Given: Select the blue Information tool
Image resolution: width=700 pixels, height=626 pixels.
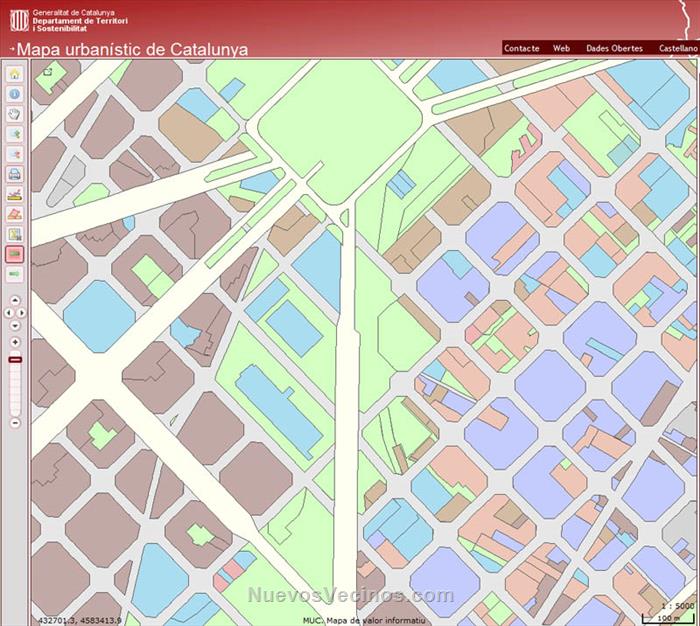Looking at the screenshot, I should [15, 94].
